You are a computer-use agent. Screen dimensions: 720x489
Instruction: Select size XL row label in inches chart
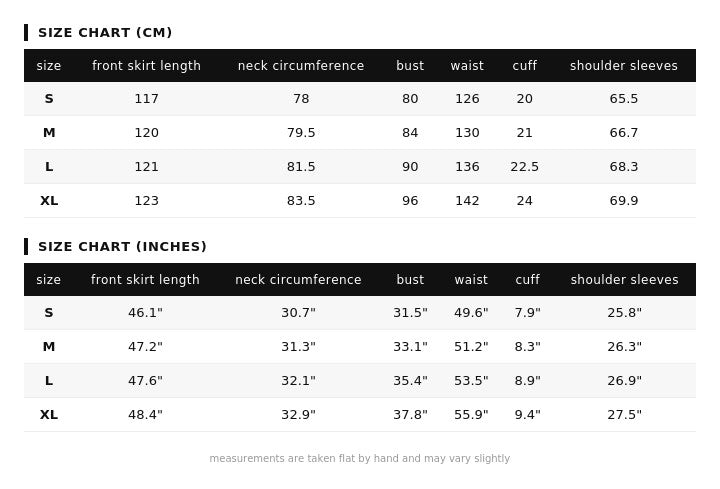49,415
